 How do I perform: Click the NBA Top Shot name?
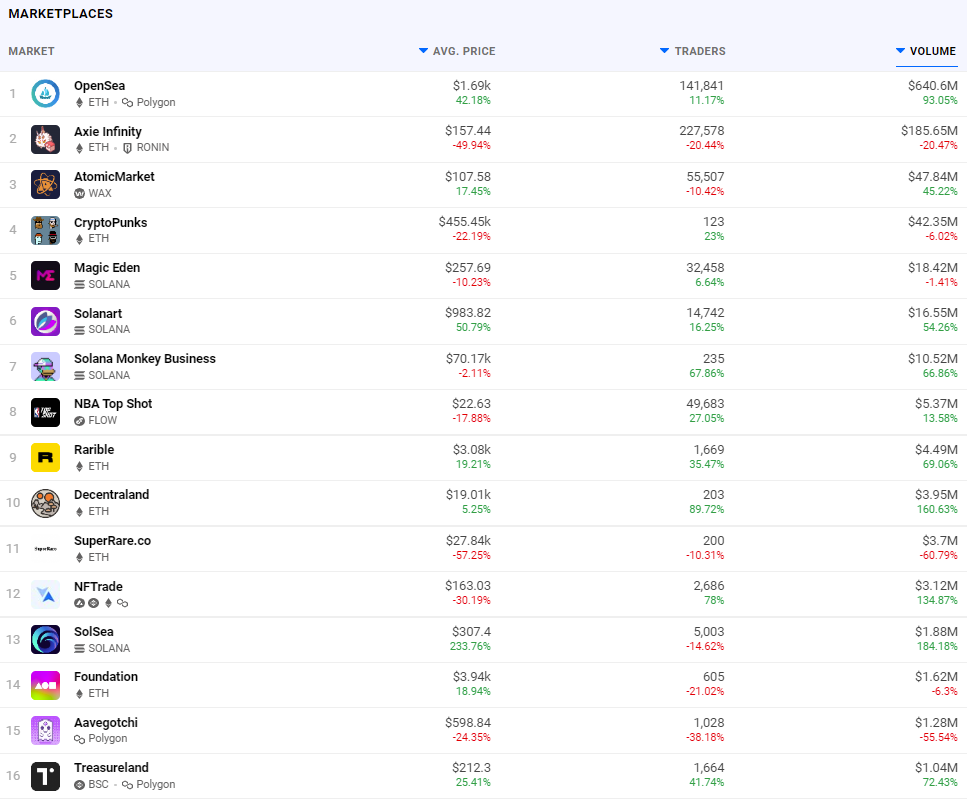pyautogui.click(x=113, y=404)
